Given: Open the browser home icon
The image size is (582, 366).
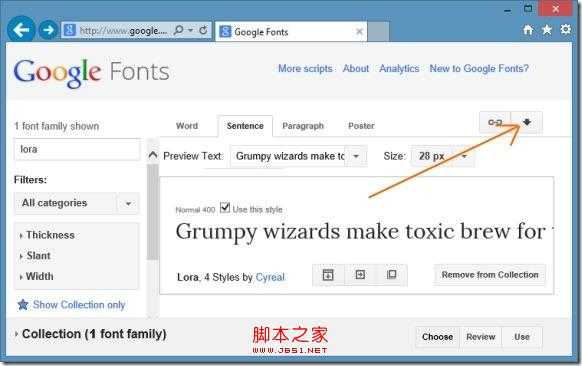Looking at the screenshot, I should click(528, 29).
